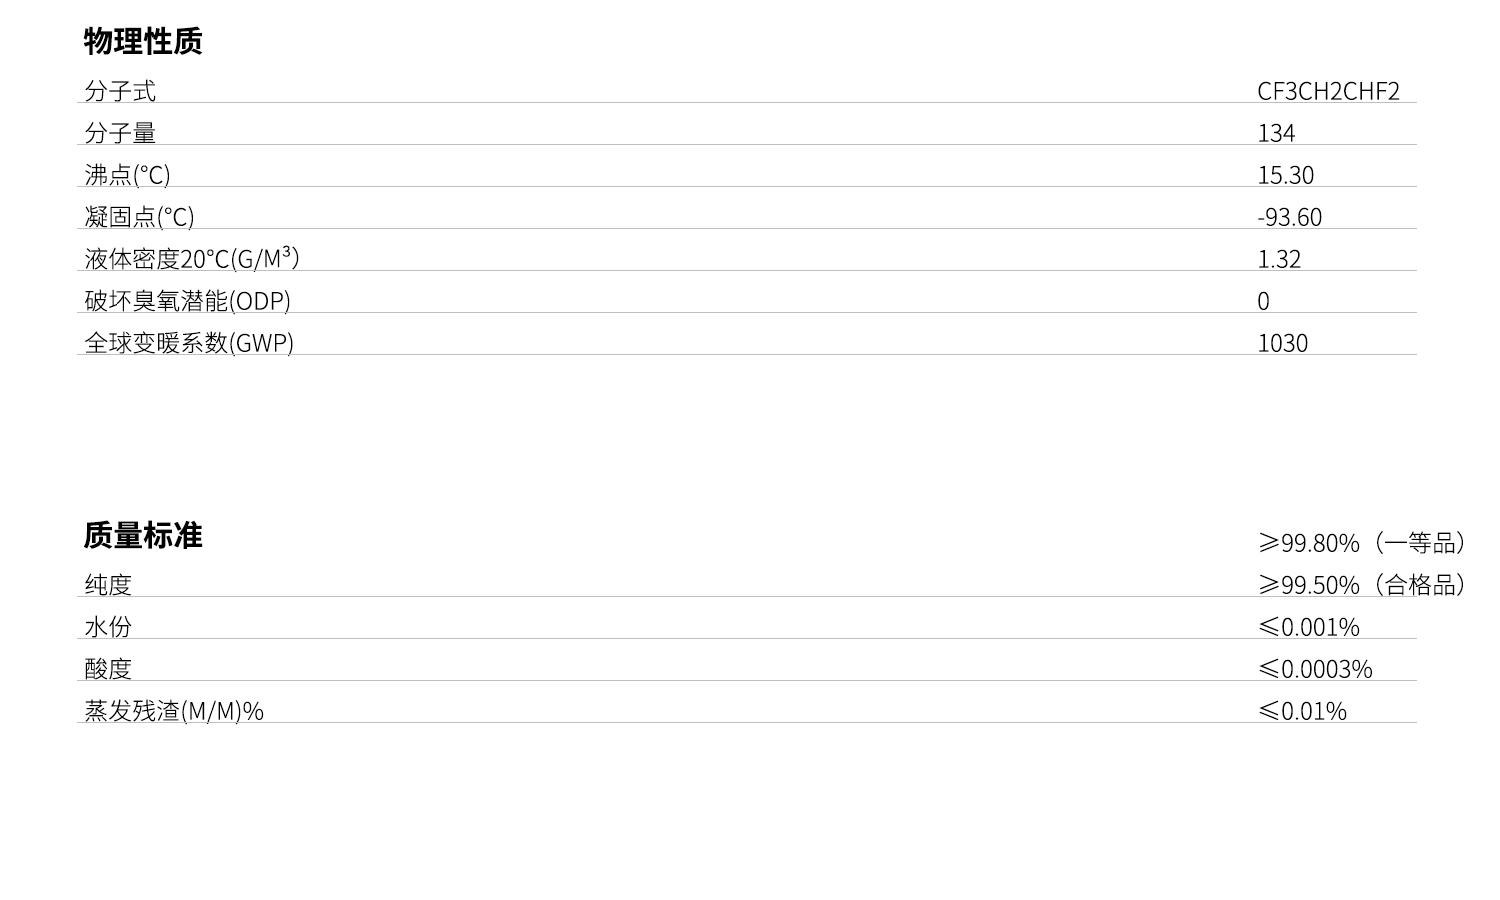Select the 破坏臭氧潜能(ODP) label

(x=187, y=301)
